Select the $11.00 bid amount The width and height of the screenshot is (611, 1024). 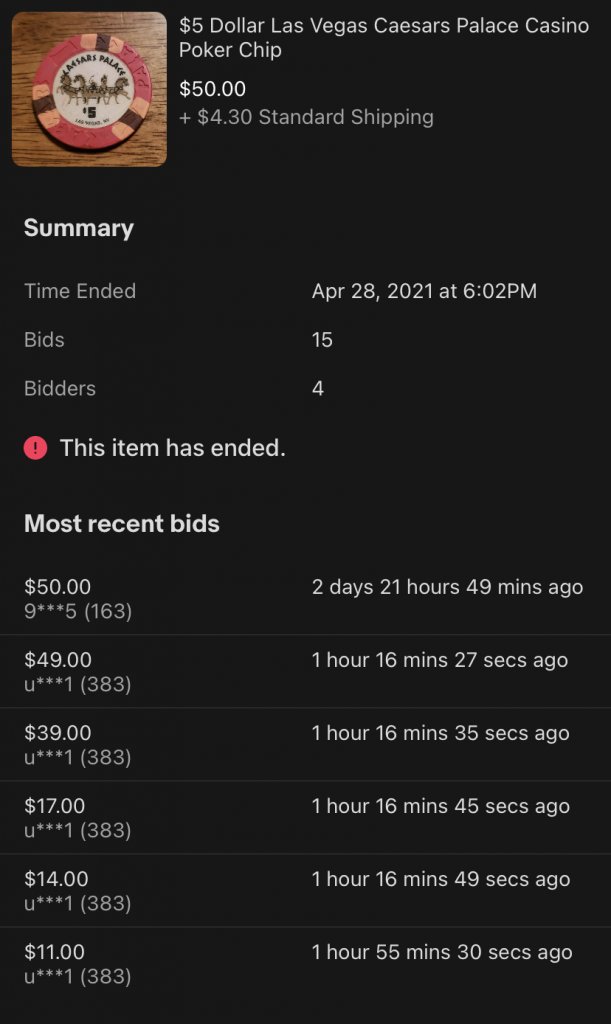click(55, 952)
